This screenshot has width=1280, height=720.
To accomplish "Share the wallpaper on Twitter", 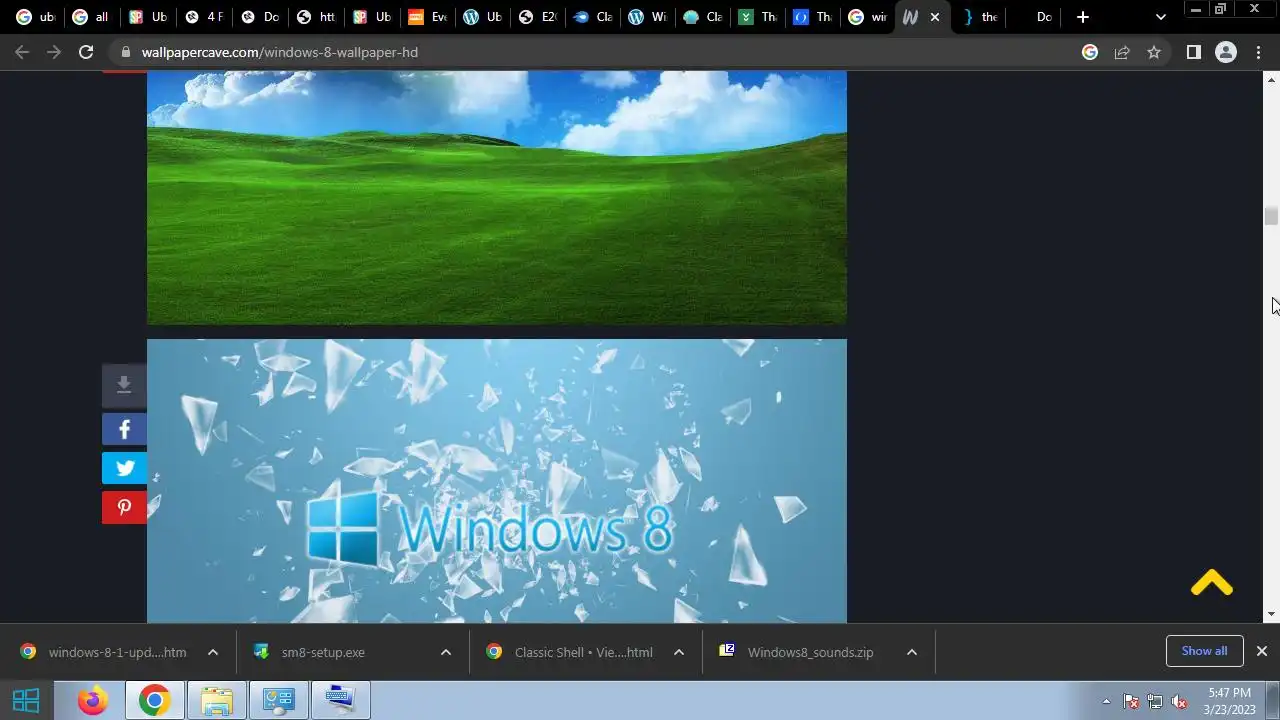I will point(124,468).
